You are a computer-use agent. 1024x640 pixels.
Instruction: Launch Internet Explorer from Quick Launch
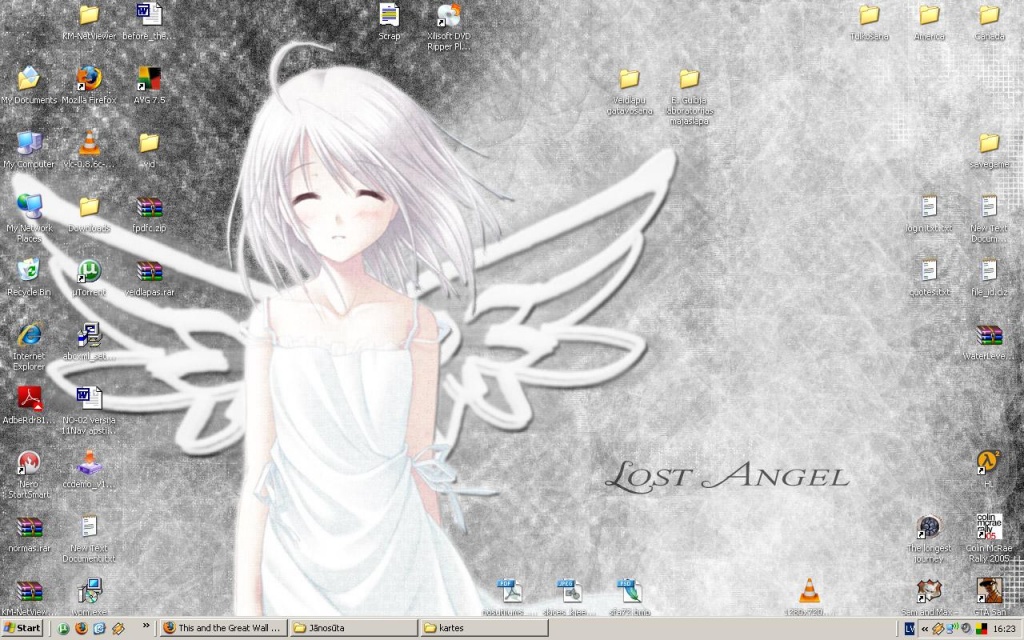tap(99, 628)
